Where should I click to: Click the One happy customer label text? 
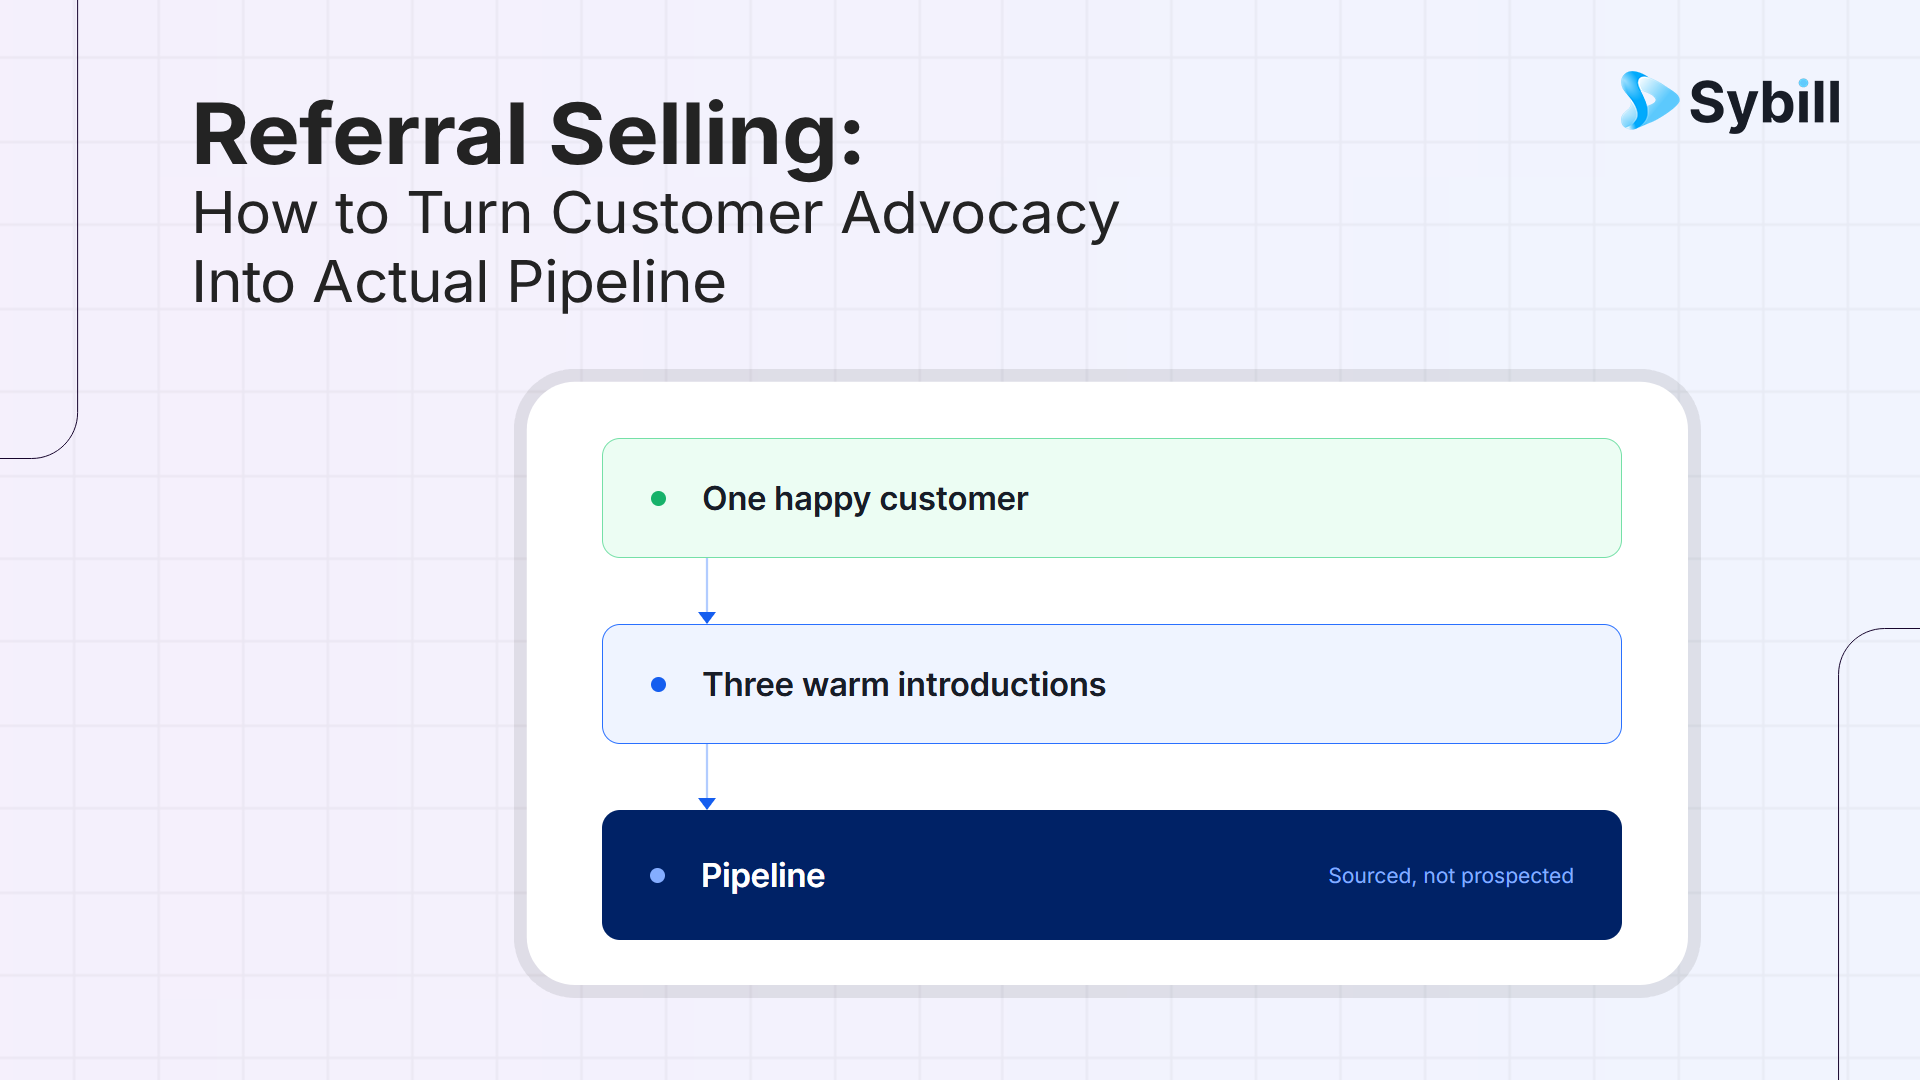point(865,499)
